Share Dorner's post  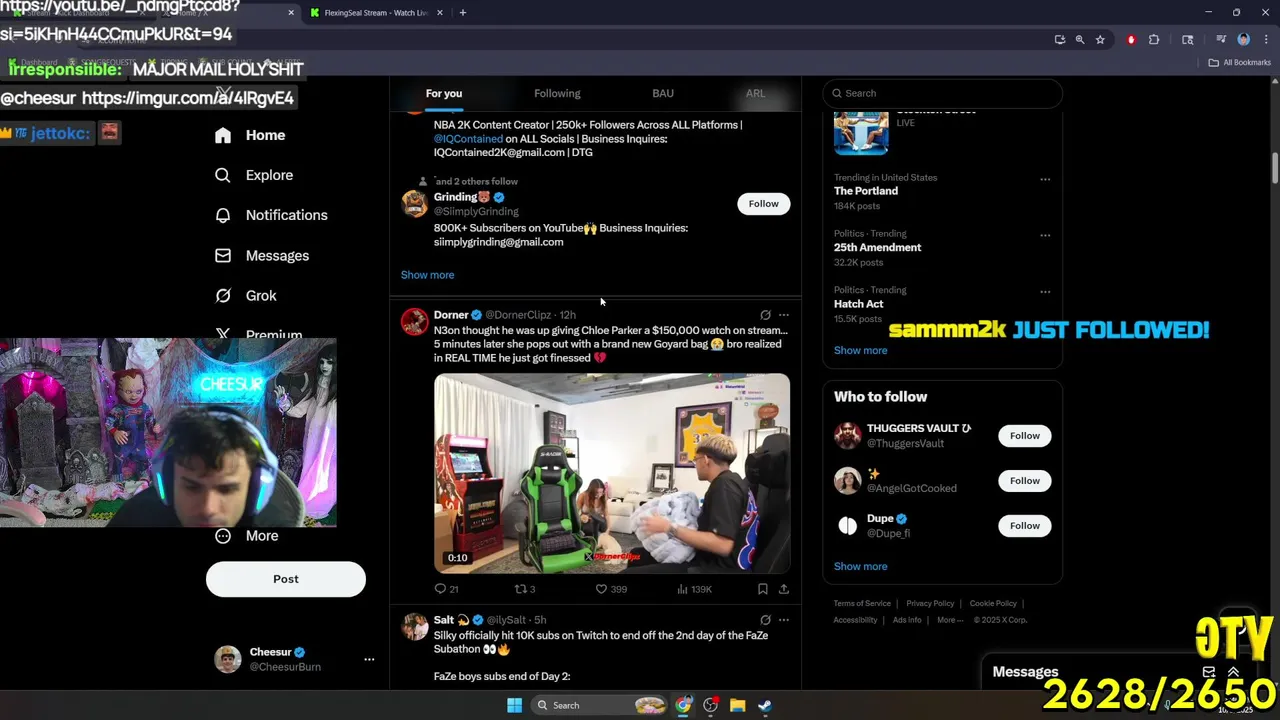(784, 589)
